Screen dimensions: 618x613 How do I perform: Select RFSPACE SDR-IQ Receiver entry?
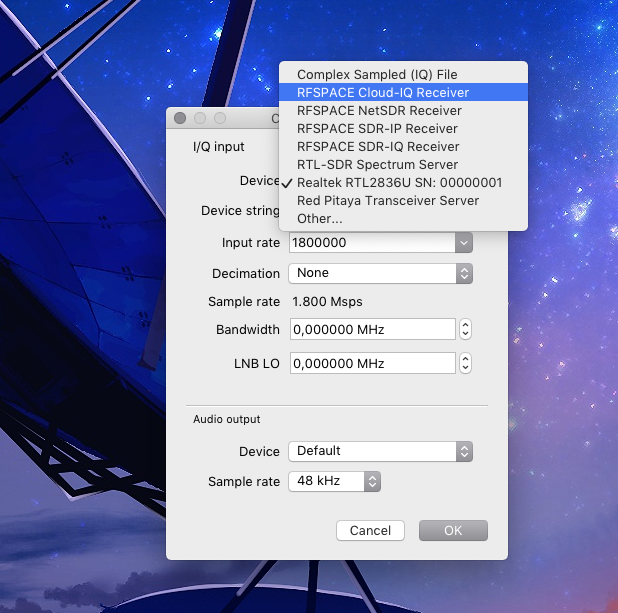(403, 147)
